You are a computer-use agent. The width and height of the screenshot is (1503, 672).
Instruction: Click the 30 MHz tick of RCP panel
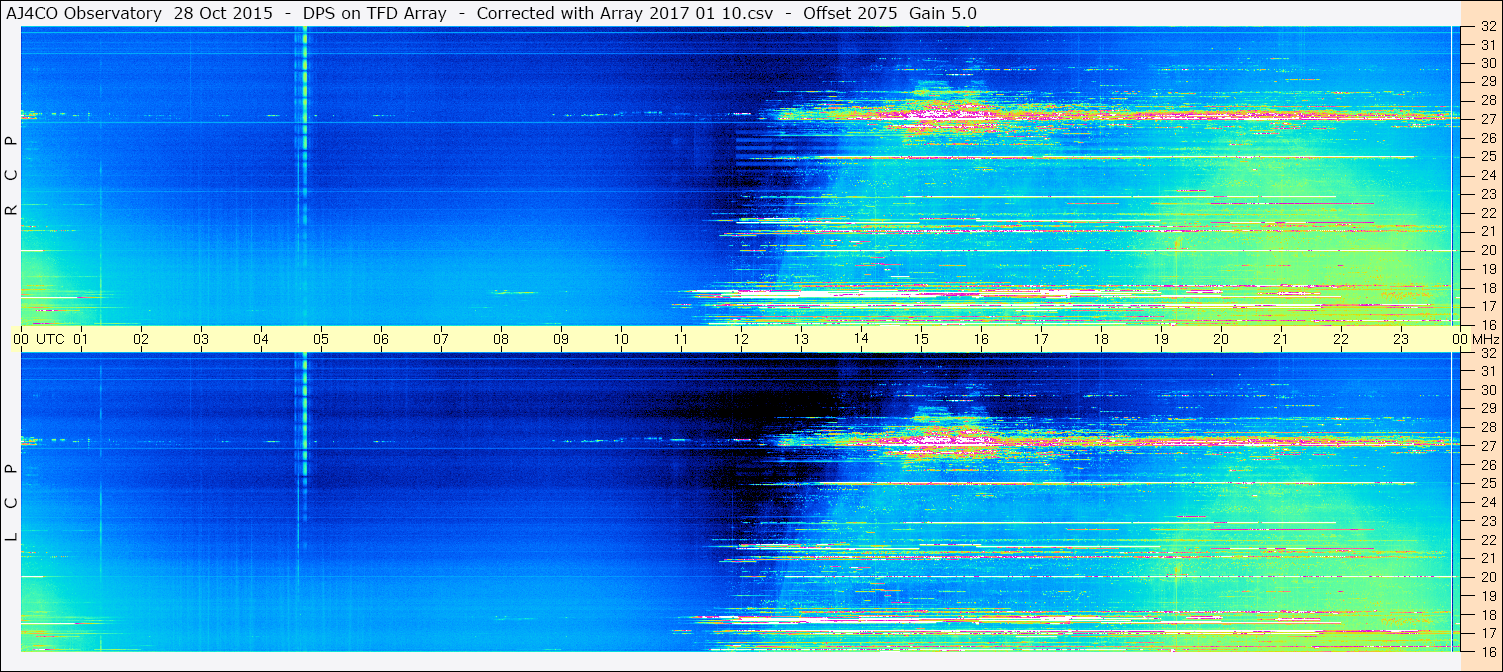click(1487, 63)
